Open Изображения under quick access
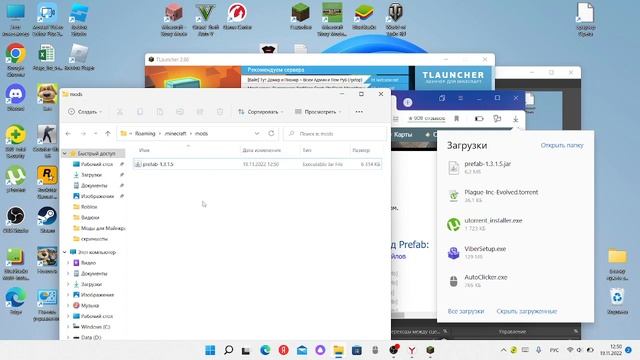The height and width of the screenshot is (360, 640). (x=97, y=196)
